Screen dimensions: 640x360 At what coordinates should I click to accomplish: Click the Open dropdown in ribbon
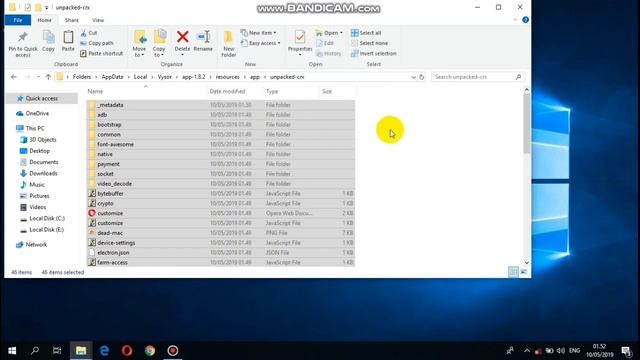click(329, 33)
